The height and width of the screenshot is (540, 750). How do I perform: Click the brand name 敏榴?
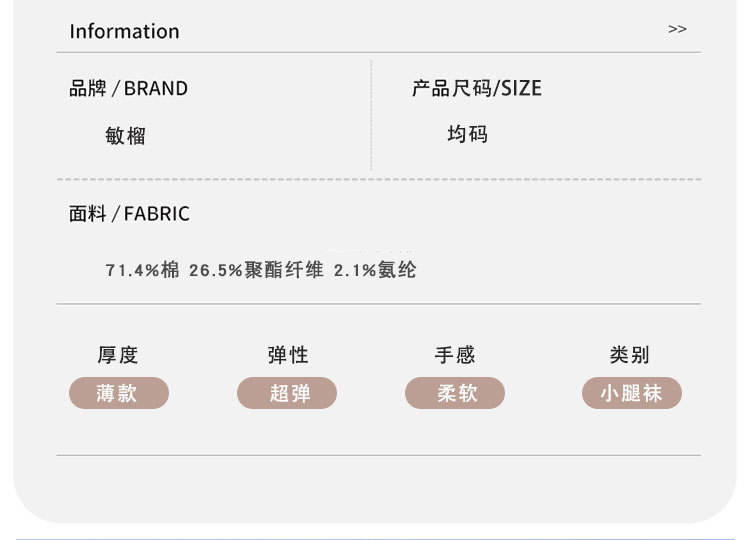pos(125,136)
